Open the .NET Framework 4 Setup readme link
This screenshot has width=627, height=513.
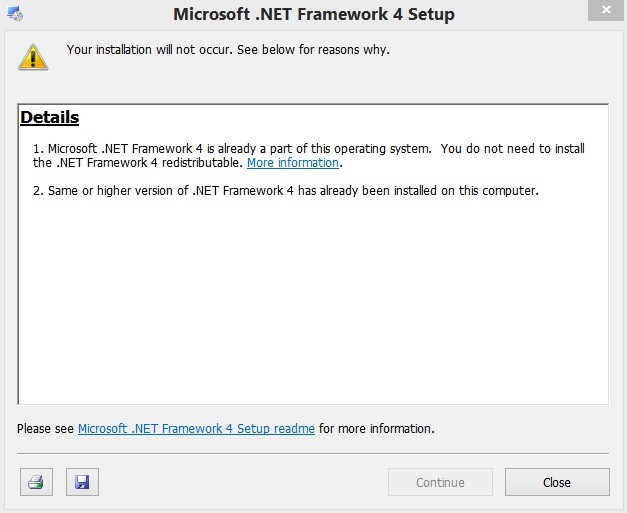(196, 429)
